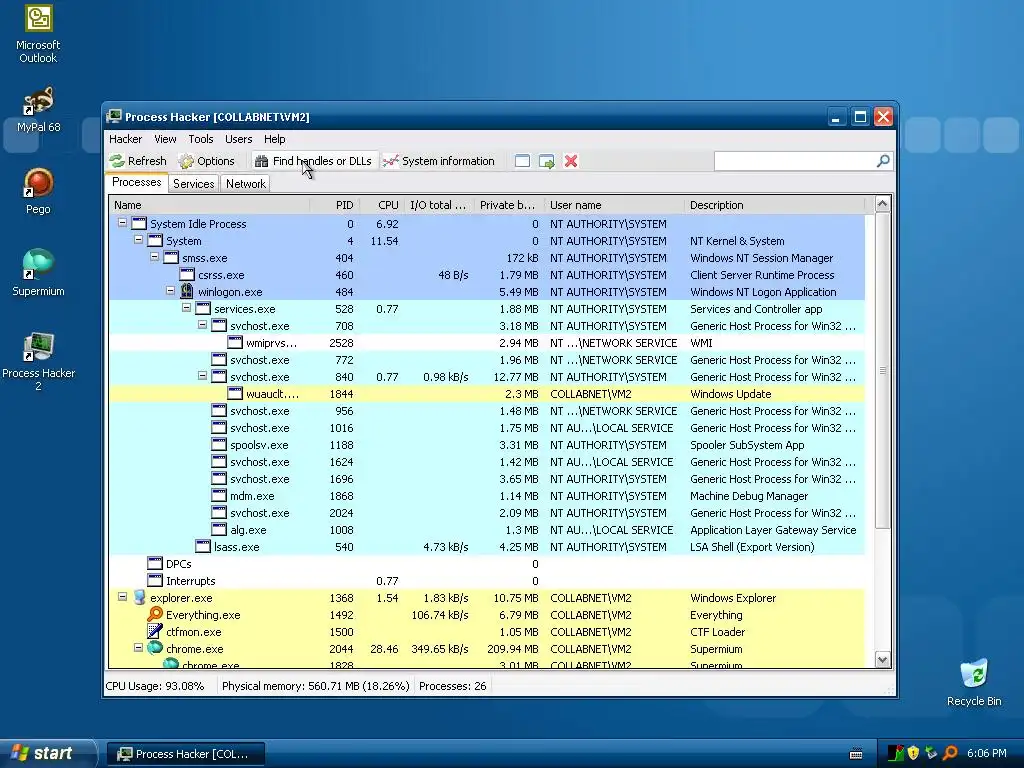1024x768 pixels.
Task: Sort by the Name column header
Action: [209, 205]
